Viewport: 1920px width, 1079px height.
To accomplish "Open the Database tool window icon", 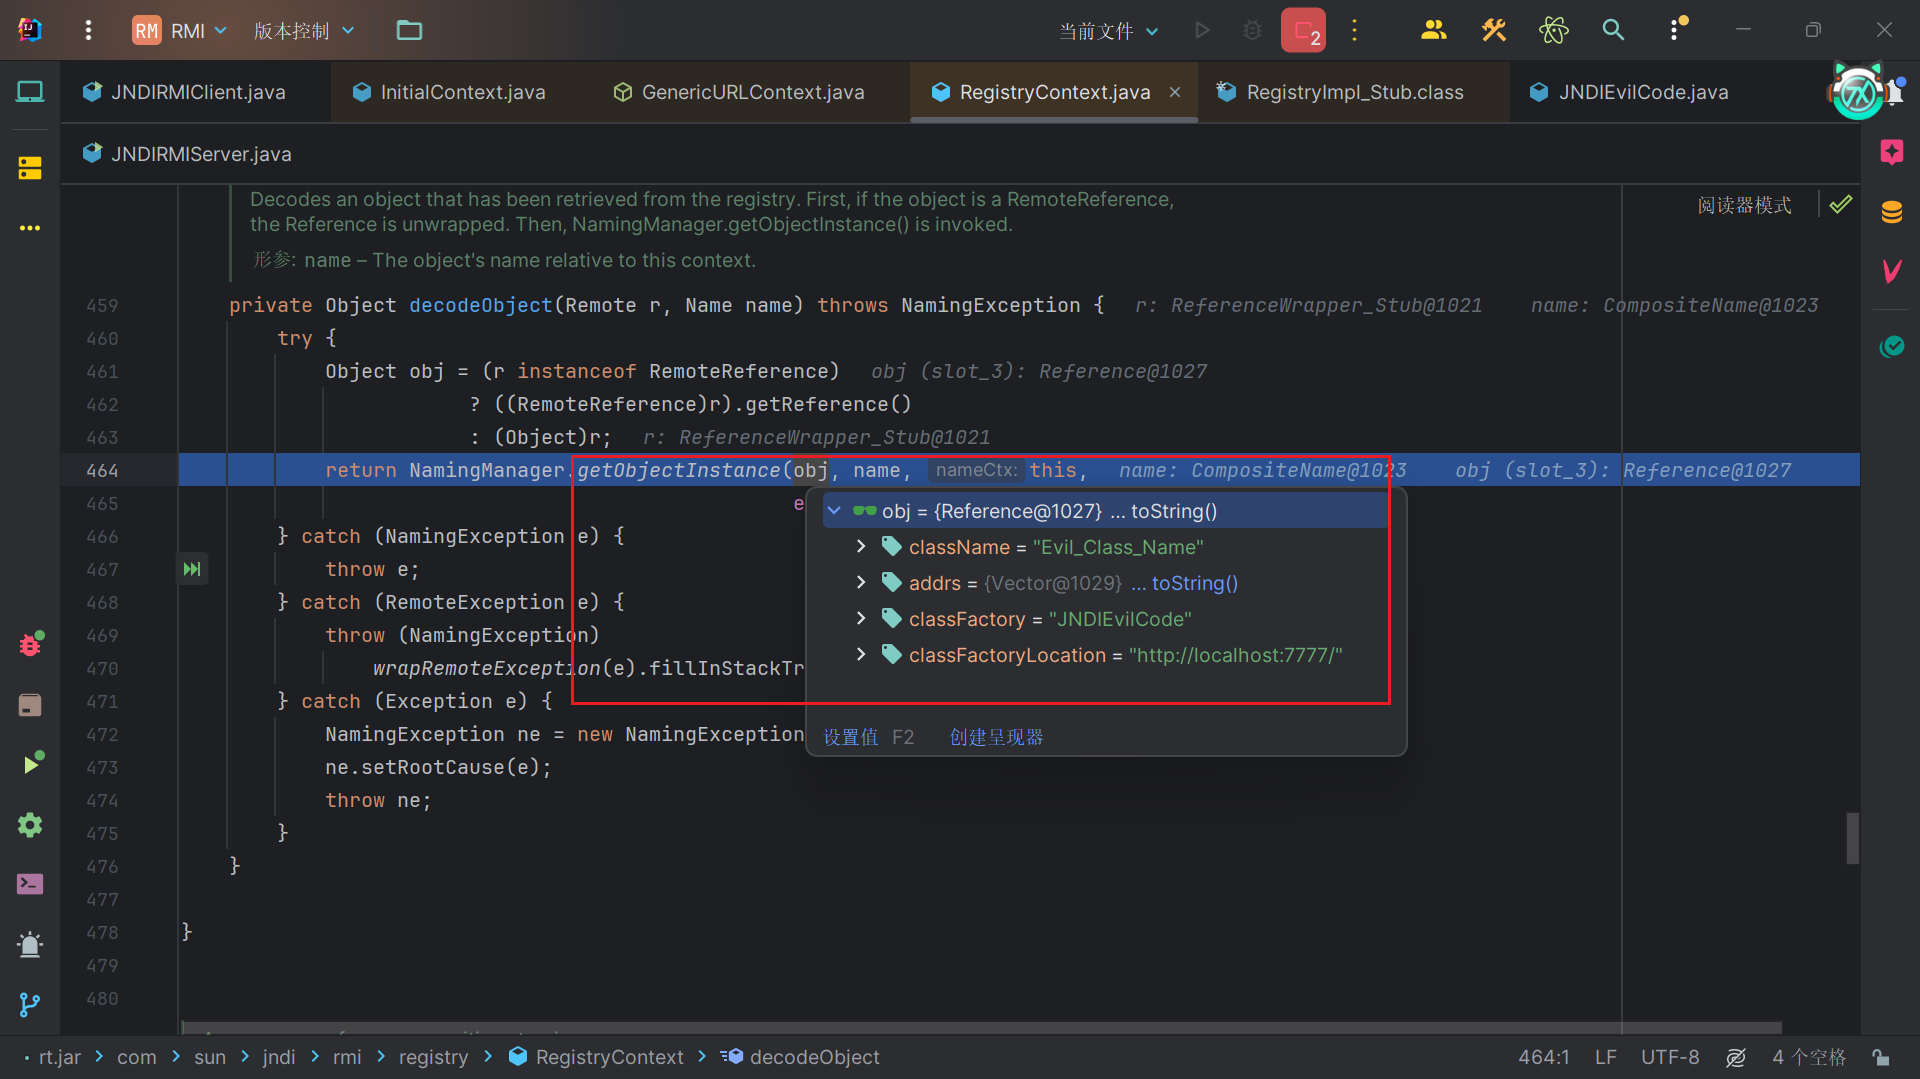I will pos(1891,212).
